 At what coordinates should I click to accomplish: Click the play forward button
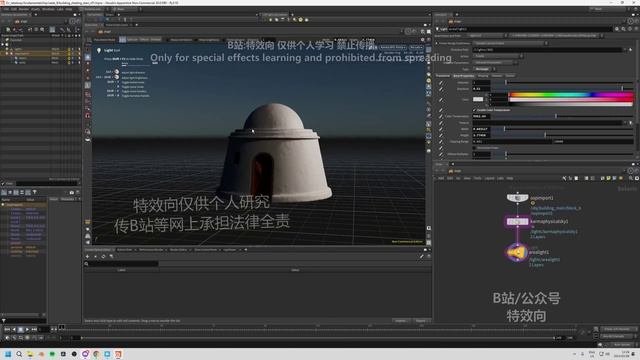point(27,329)
